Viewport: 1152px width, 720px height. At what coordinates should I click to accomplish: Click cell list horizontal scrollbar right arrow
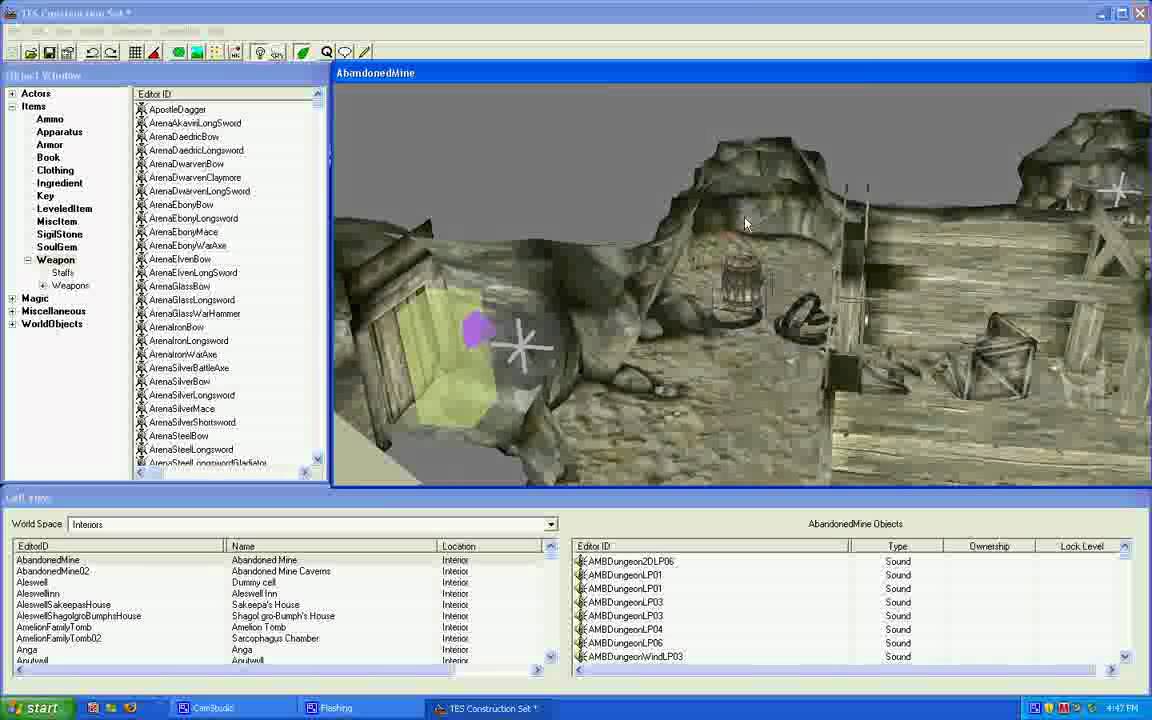click(x=537, y=669)
